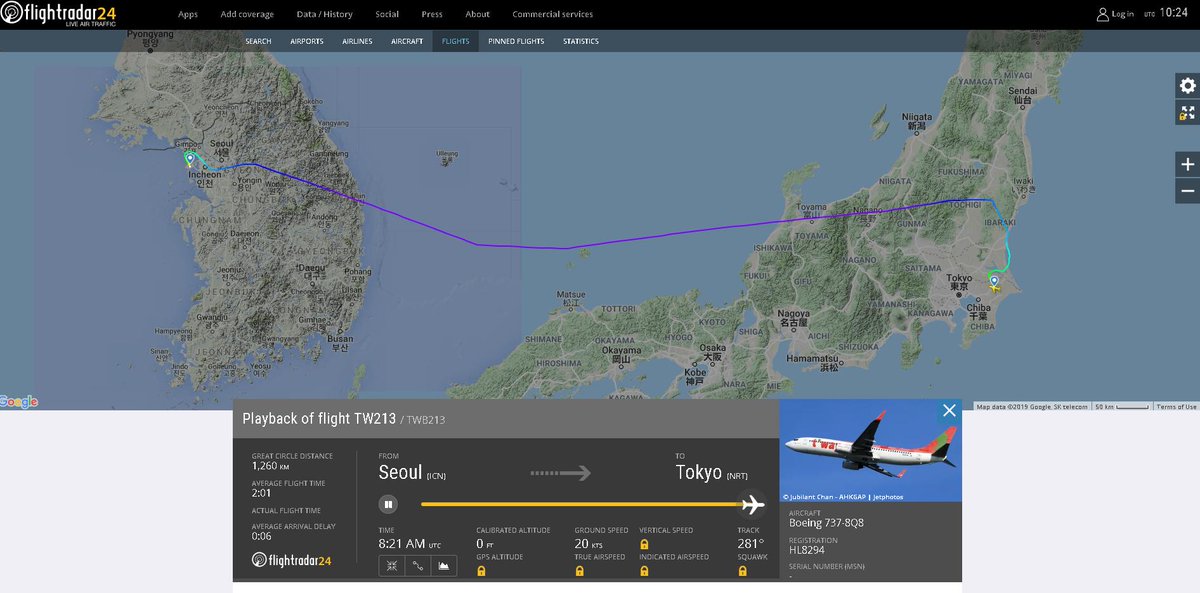Screen dimensions: 1200x593
Task: Click the 0 ft calibrated altitude value
Action: pos(485,544)
